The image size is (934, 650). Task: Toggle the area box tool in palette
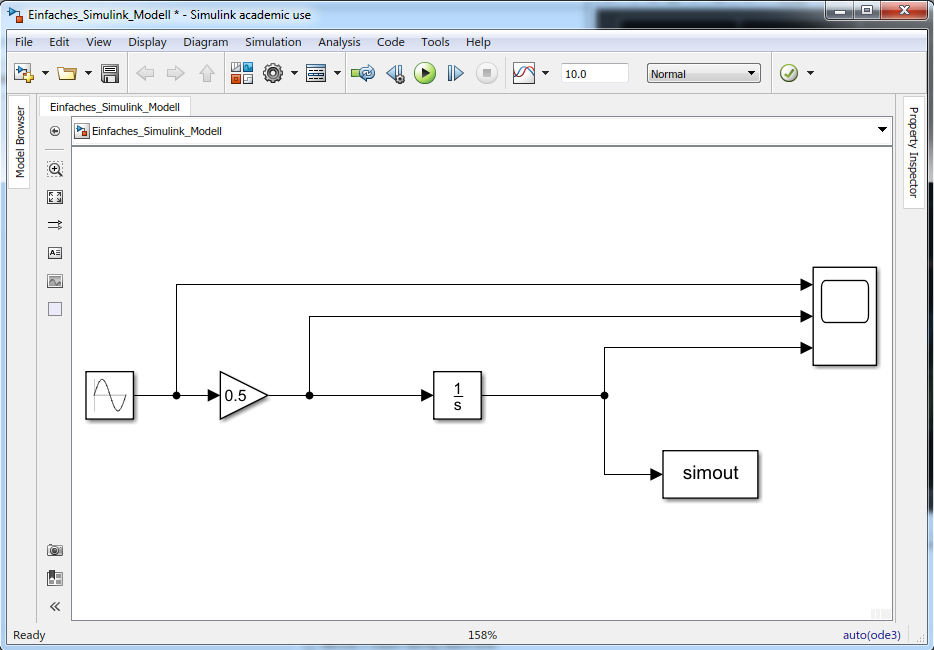point(55,309)
